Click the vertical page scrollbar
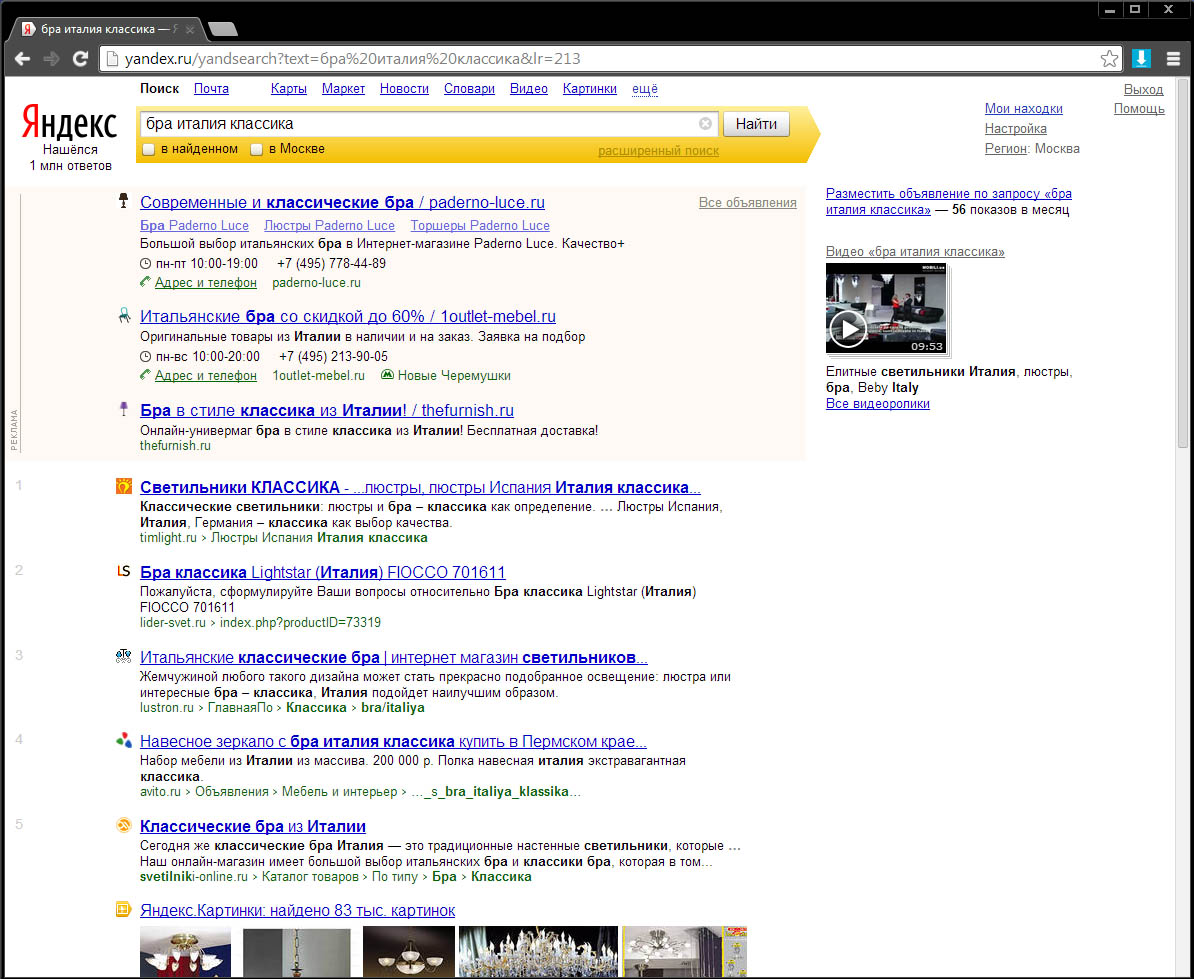 [1183, 262]
